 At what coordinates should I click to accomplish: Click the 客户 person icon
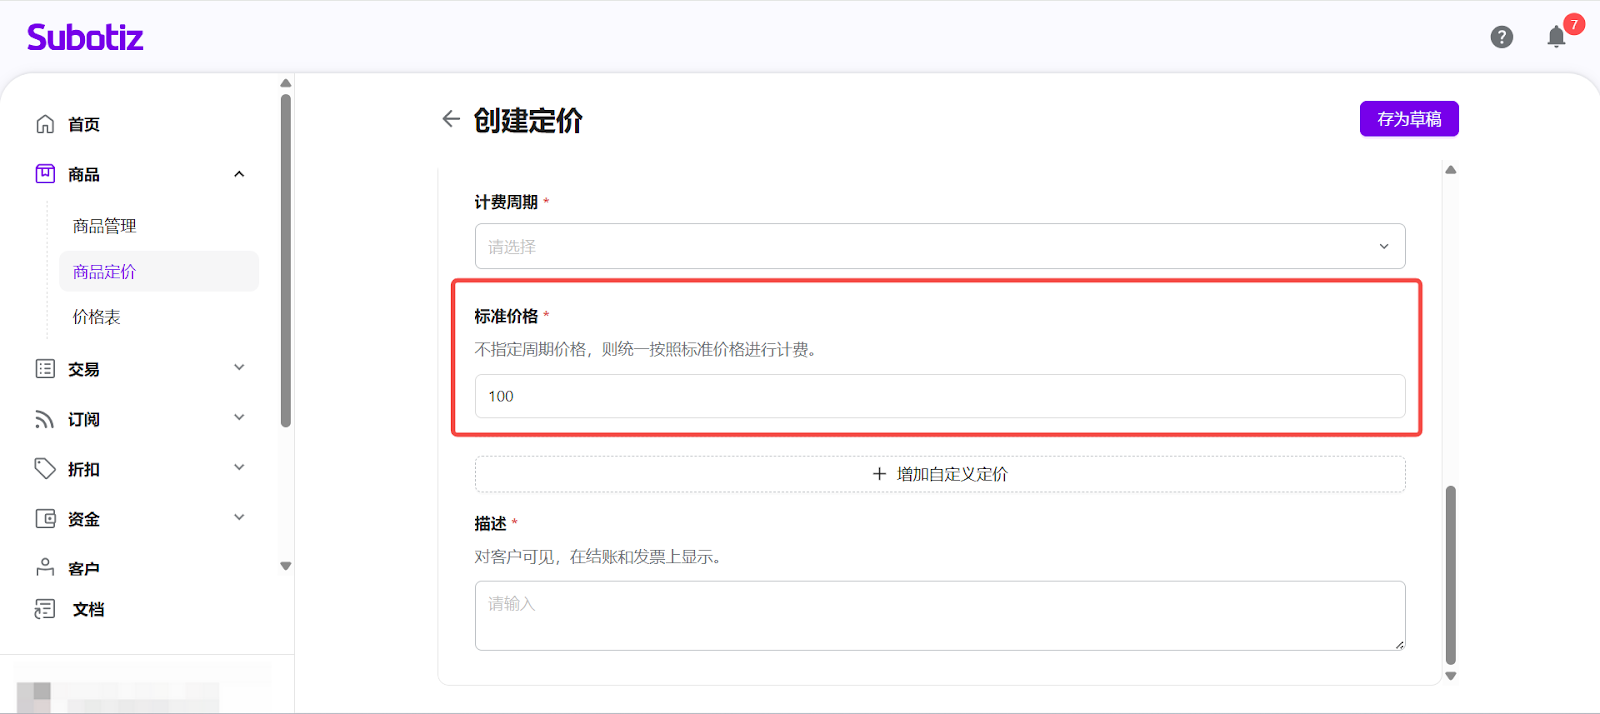(x=45, y=567)
